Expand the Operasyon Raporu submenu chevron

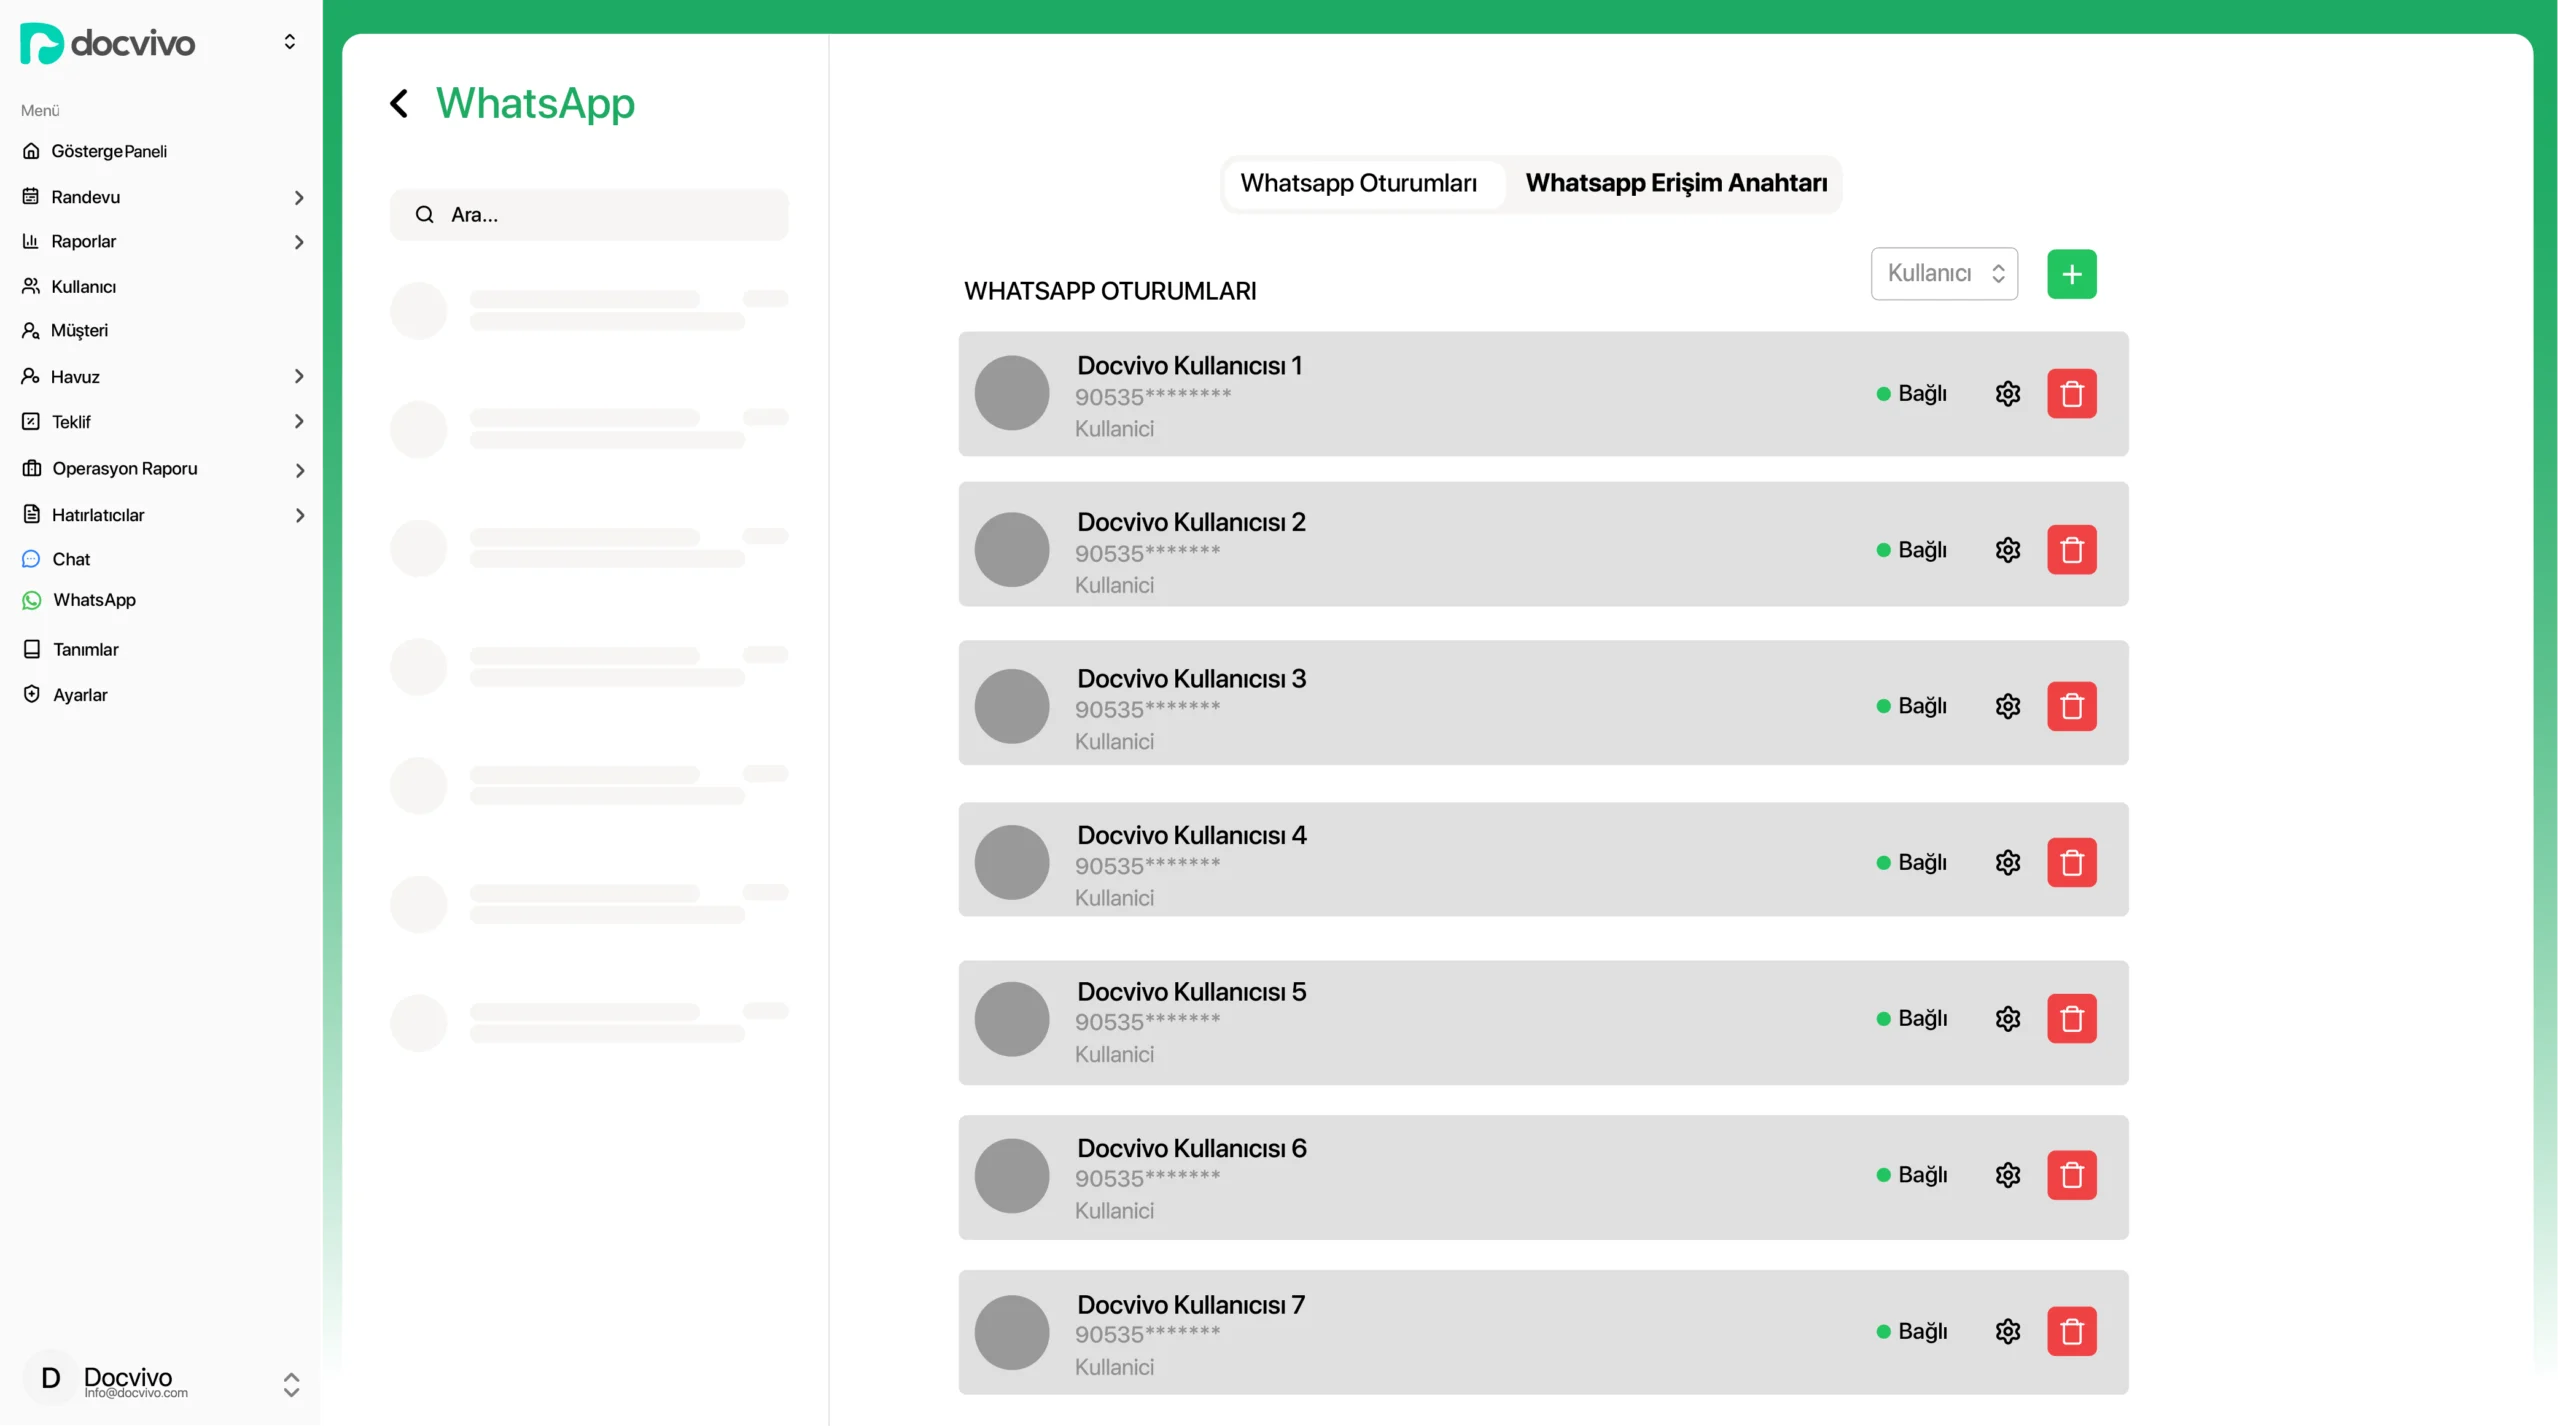click(298, 469)
